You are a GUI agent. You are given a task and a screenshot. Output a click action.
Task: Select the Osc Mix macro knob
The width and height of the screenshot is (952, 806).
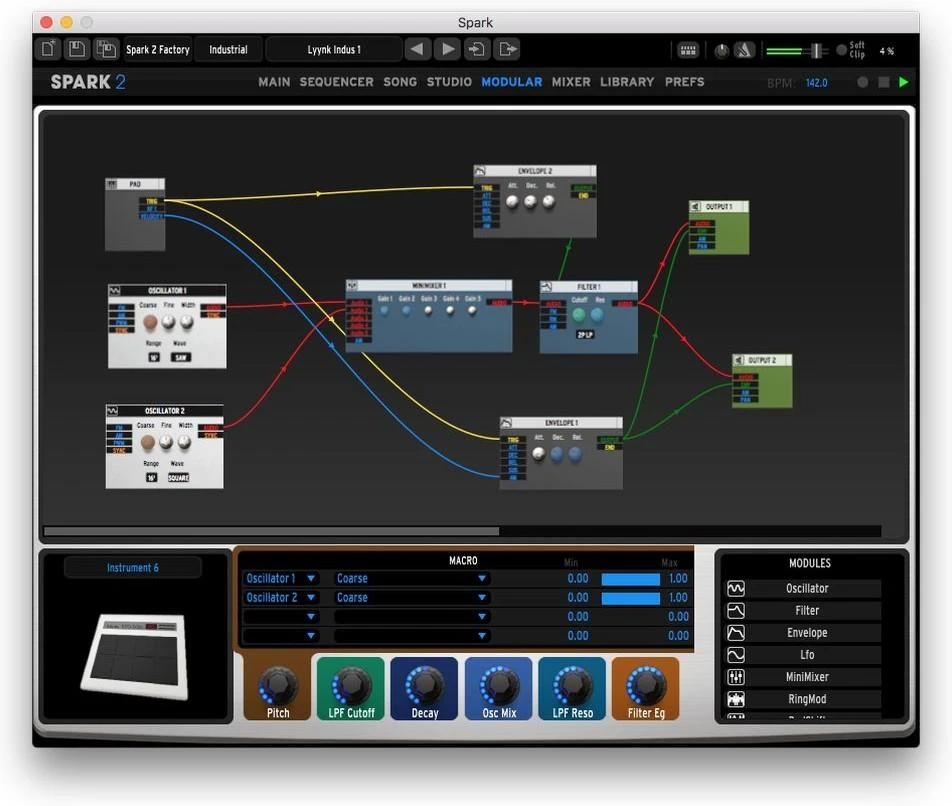[x=499, y=685]
